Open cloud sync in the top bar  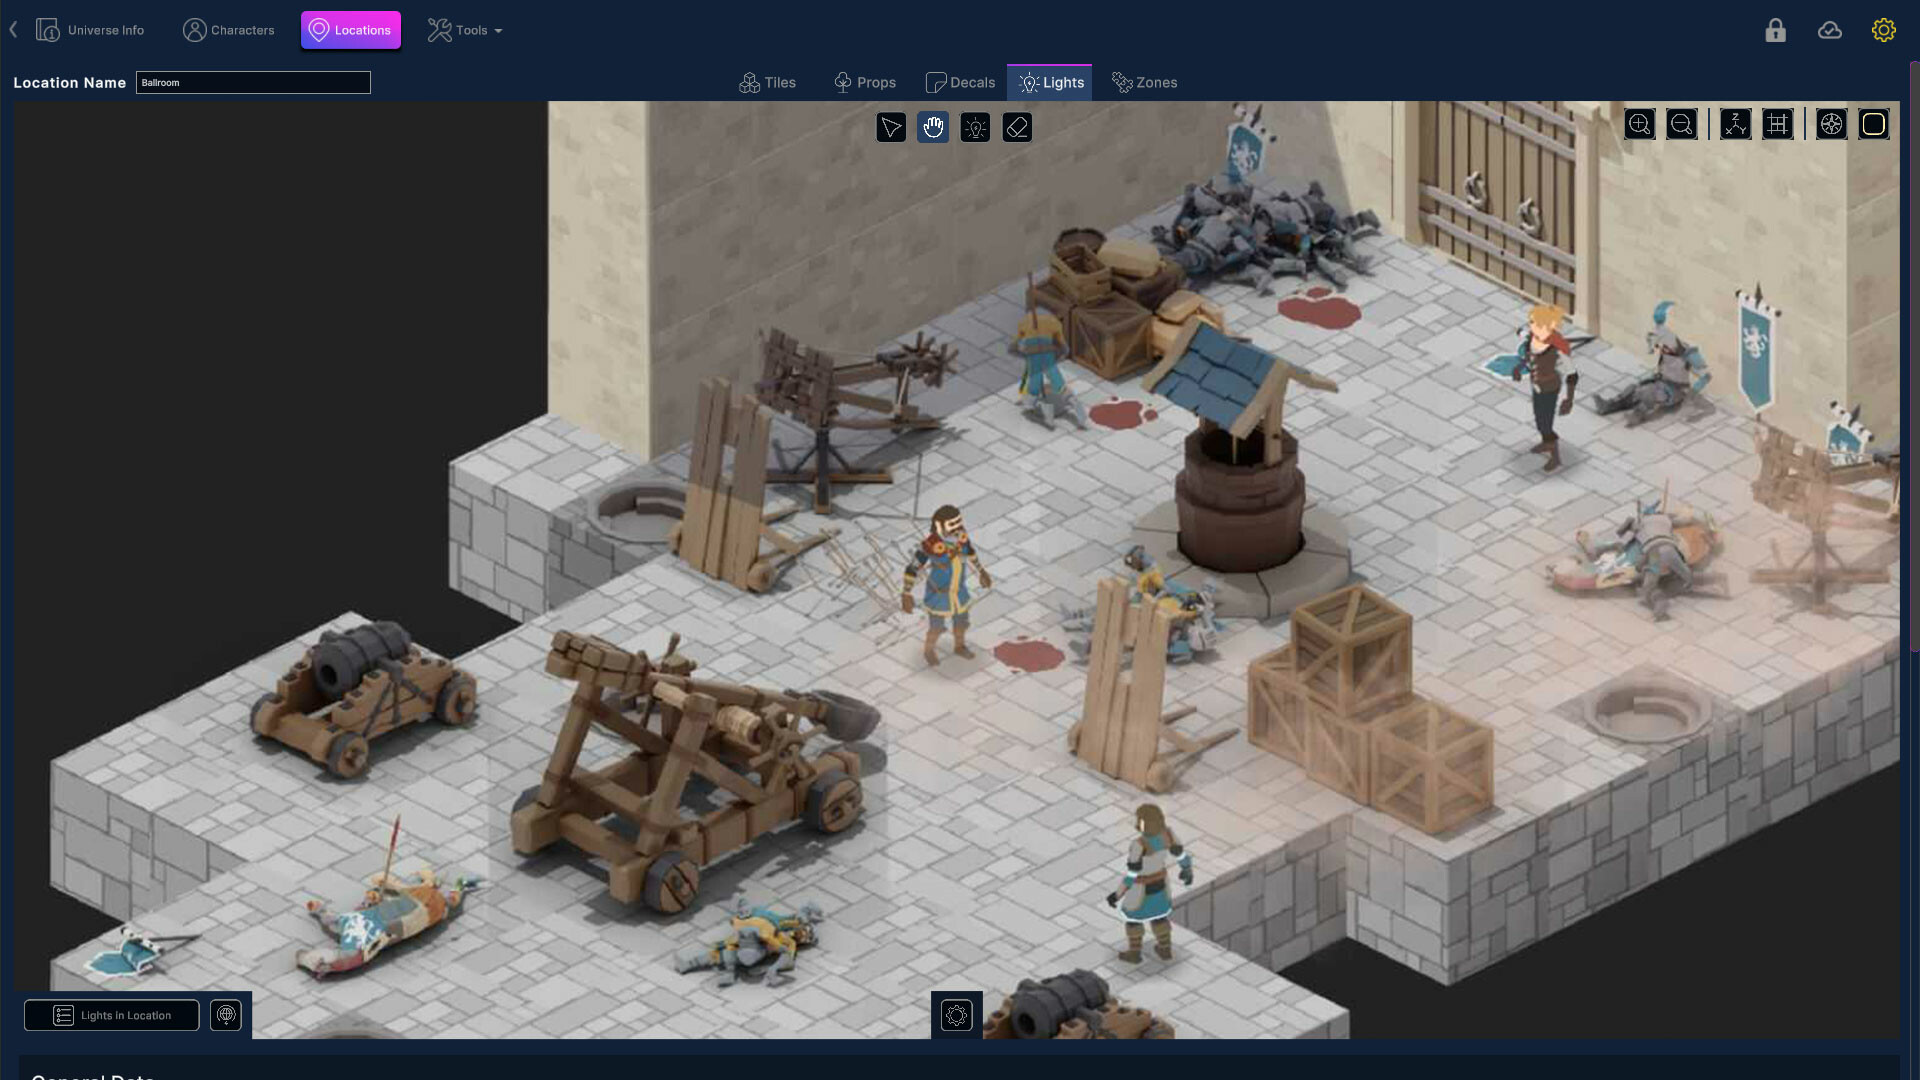pos(1830,30)
